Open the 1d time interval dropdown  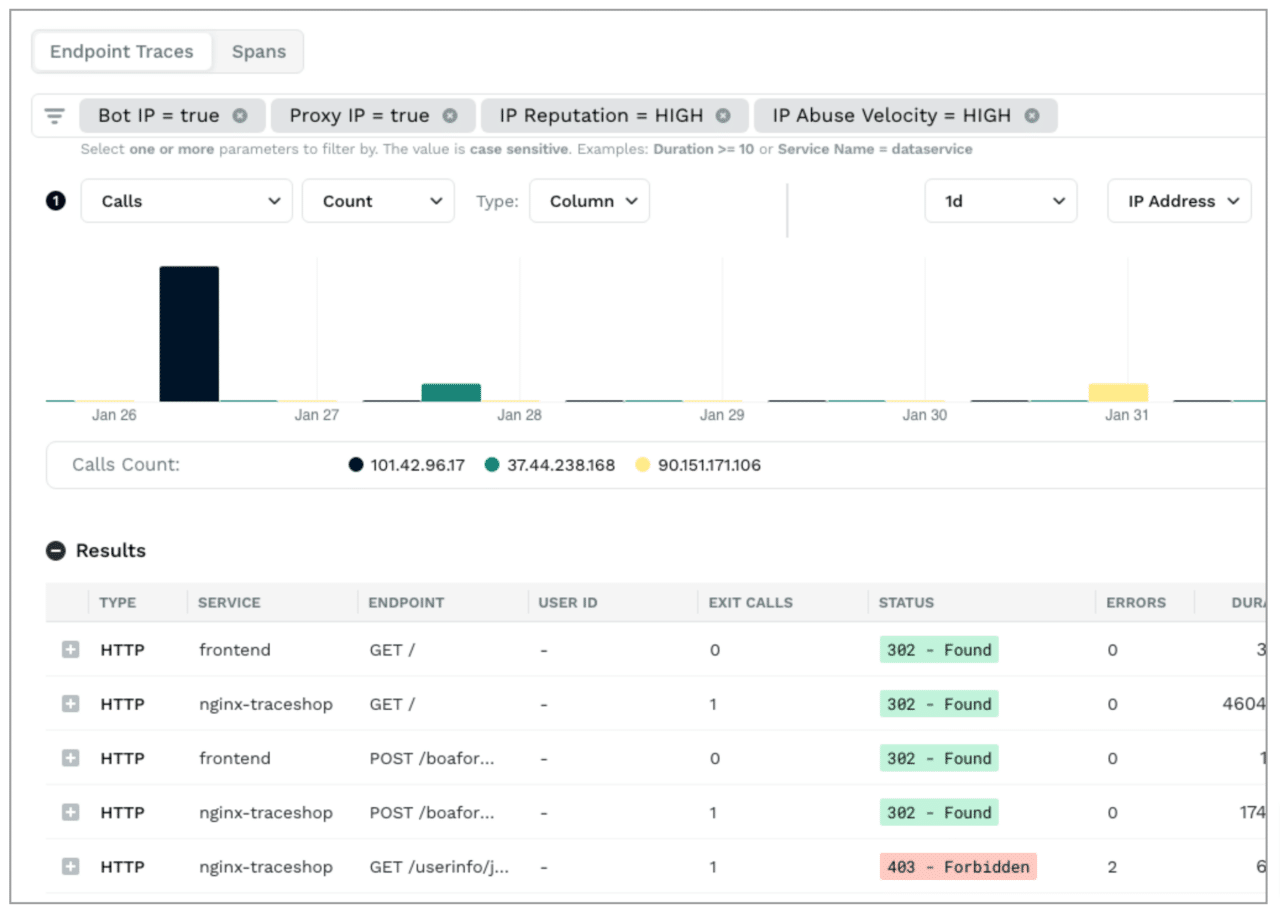pyautogui.click(x=1000, y=201)
